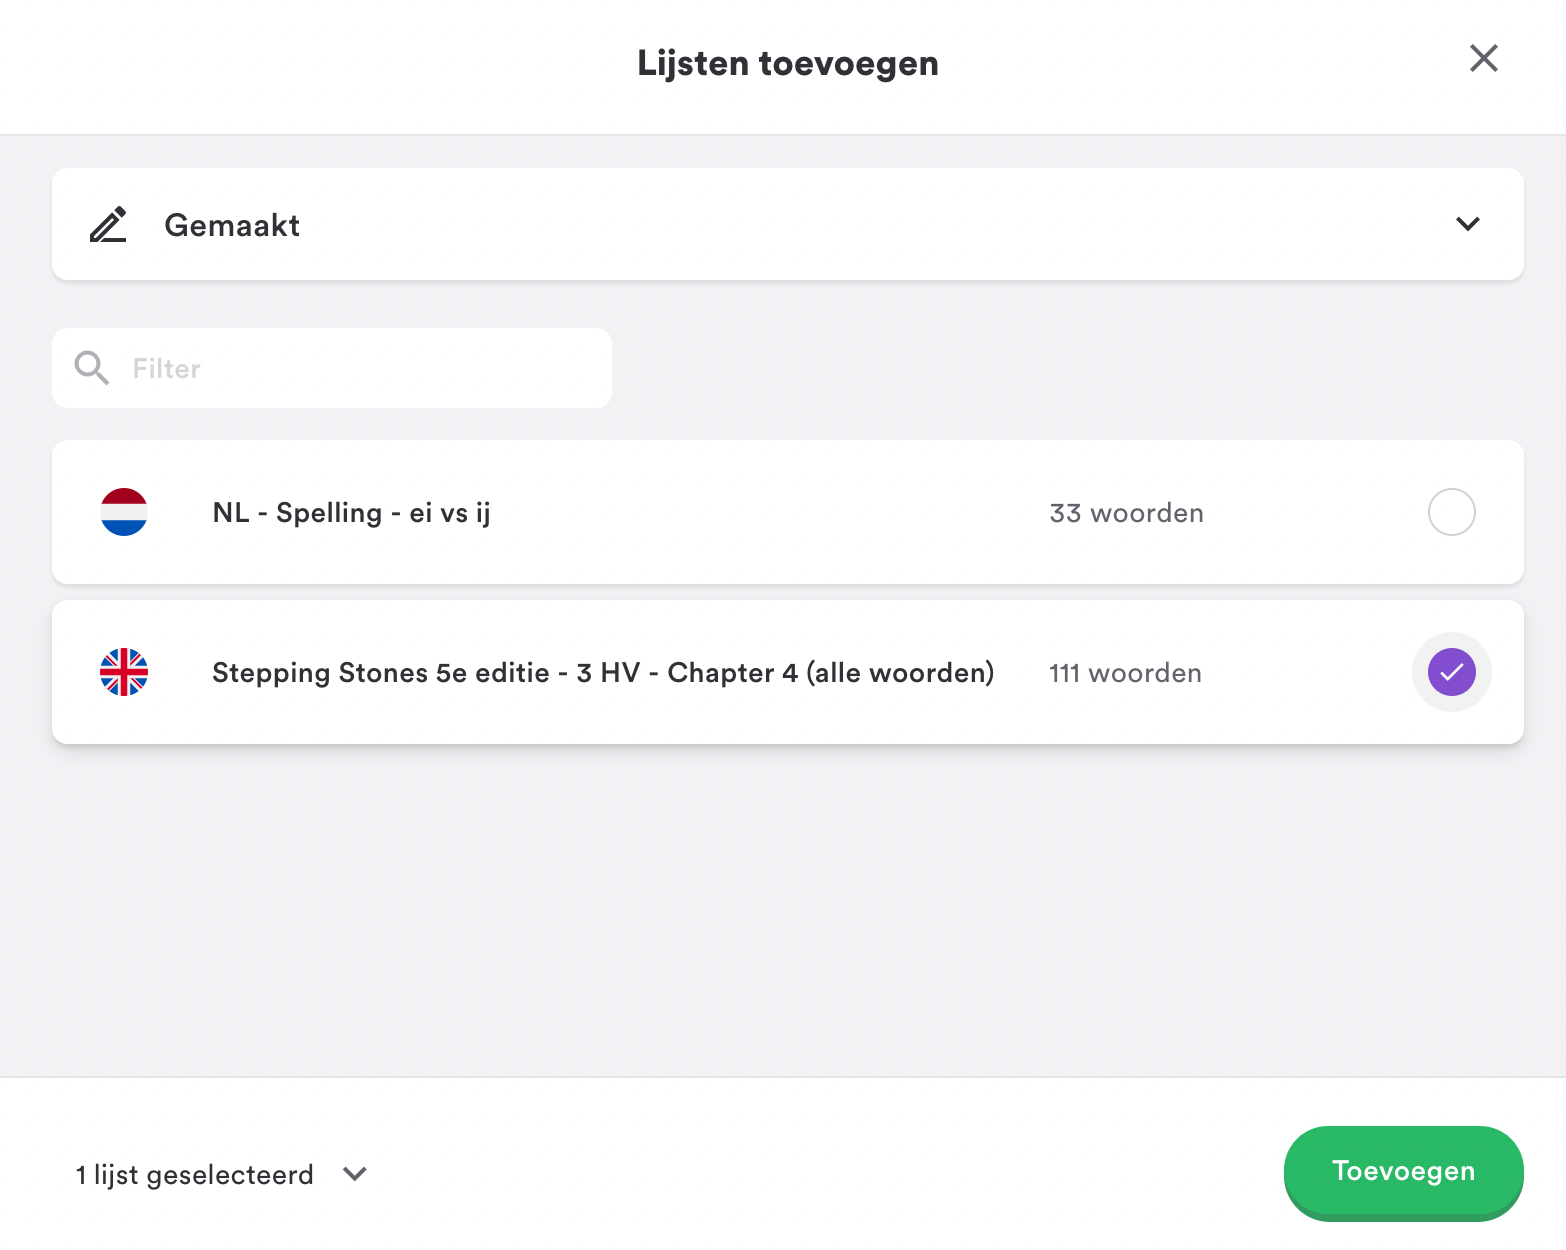The height and width of the screenshot is (1250, 1566).
Task: Expand the Gemaakt dropdown chevron
Action: (1467, 224)
